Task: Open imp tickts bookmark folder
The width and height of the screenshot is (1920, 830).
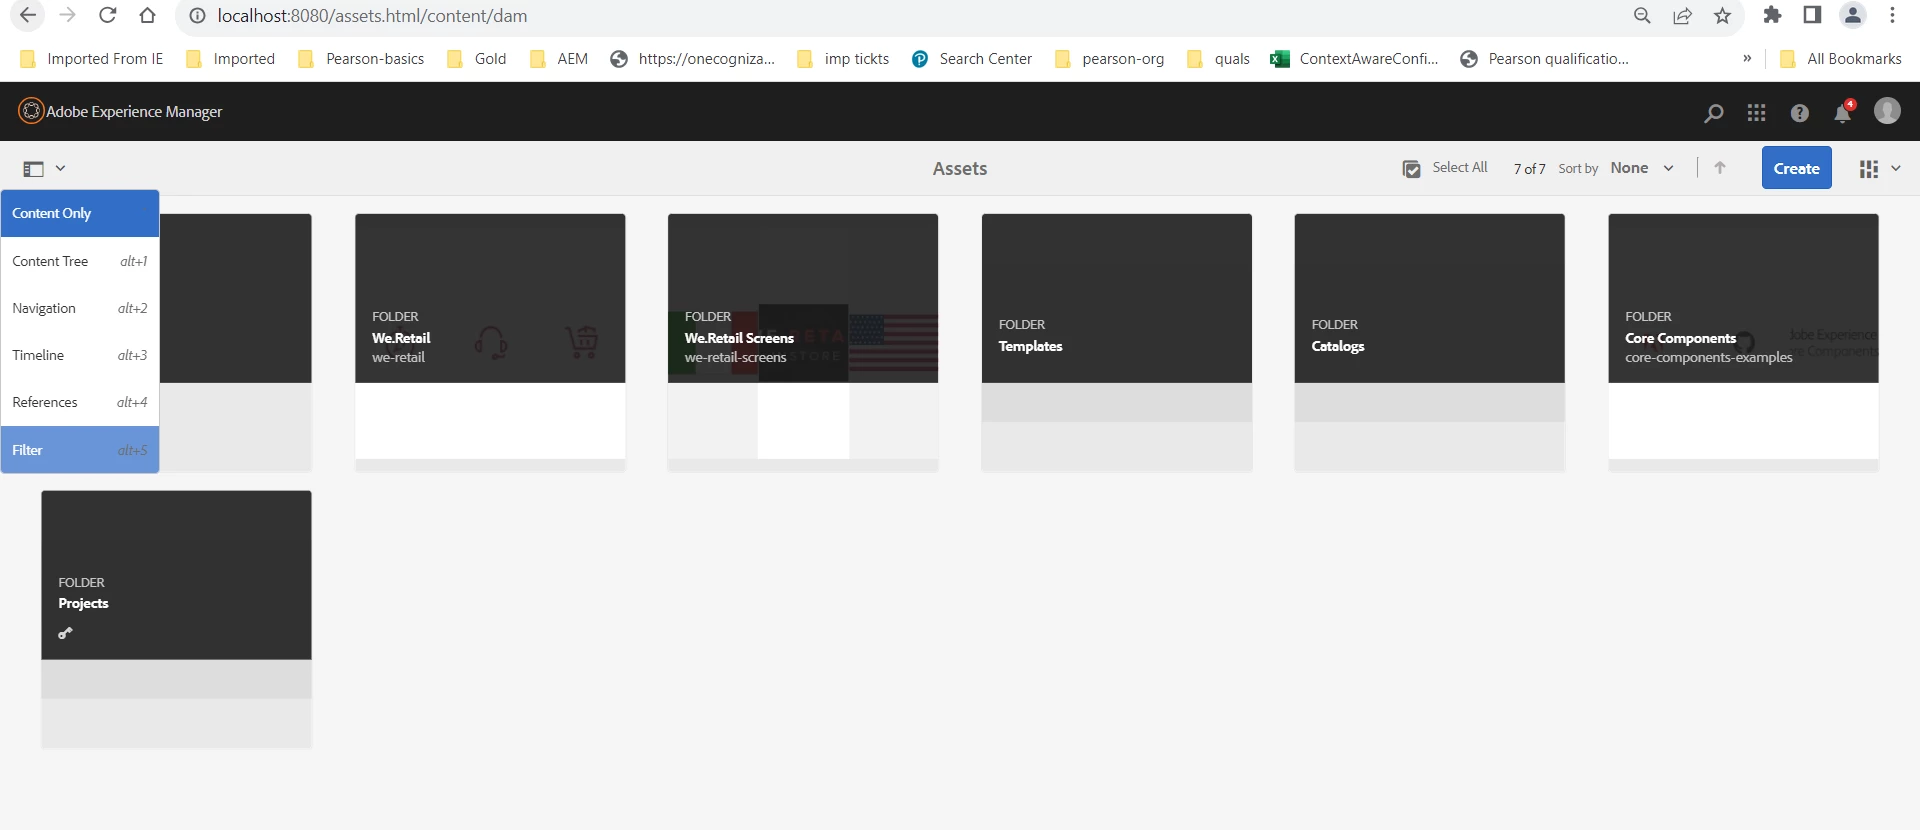Action: 843,59
